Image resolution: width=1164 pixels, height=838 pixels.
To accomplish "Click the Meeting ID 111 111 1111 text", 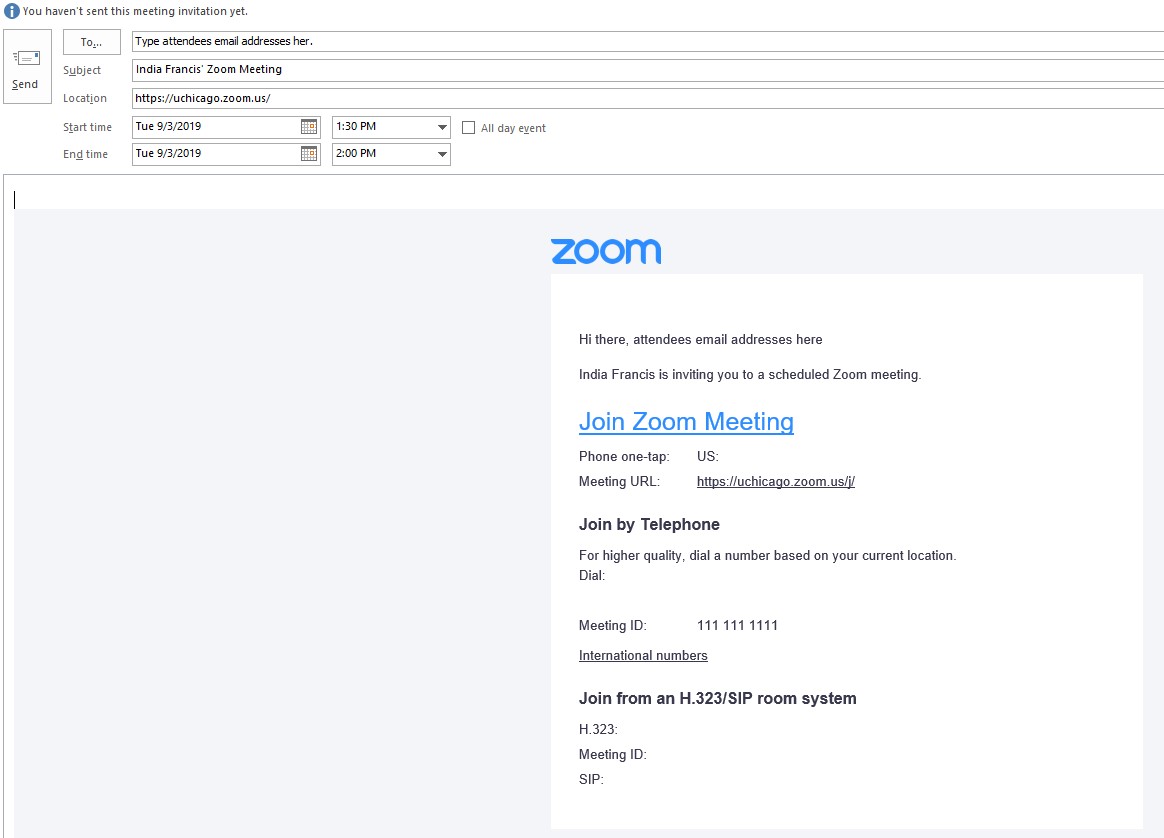I will point(737,626).
